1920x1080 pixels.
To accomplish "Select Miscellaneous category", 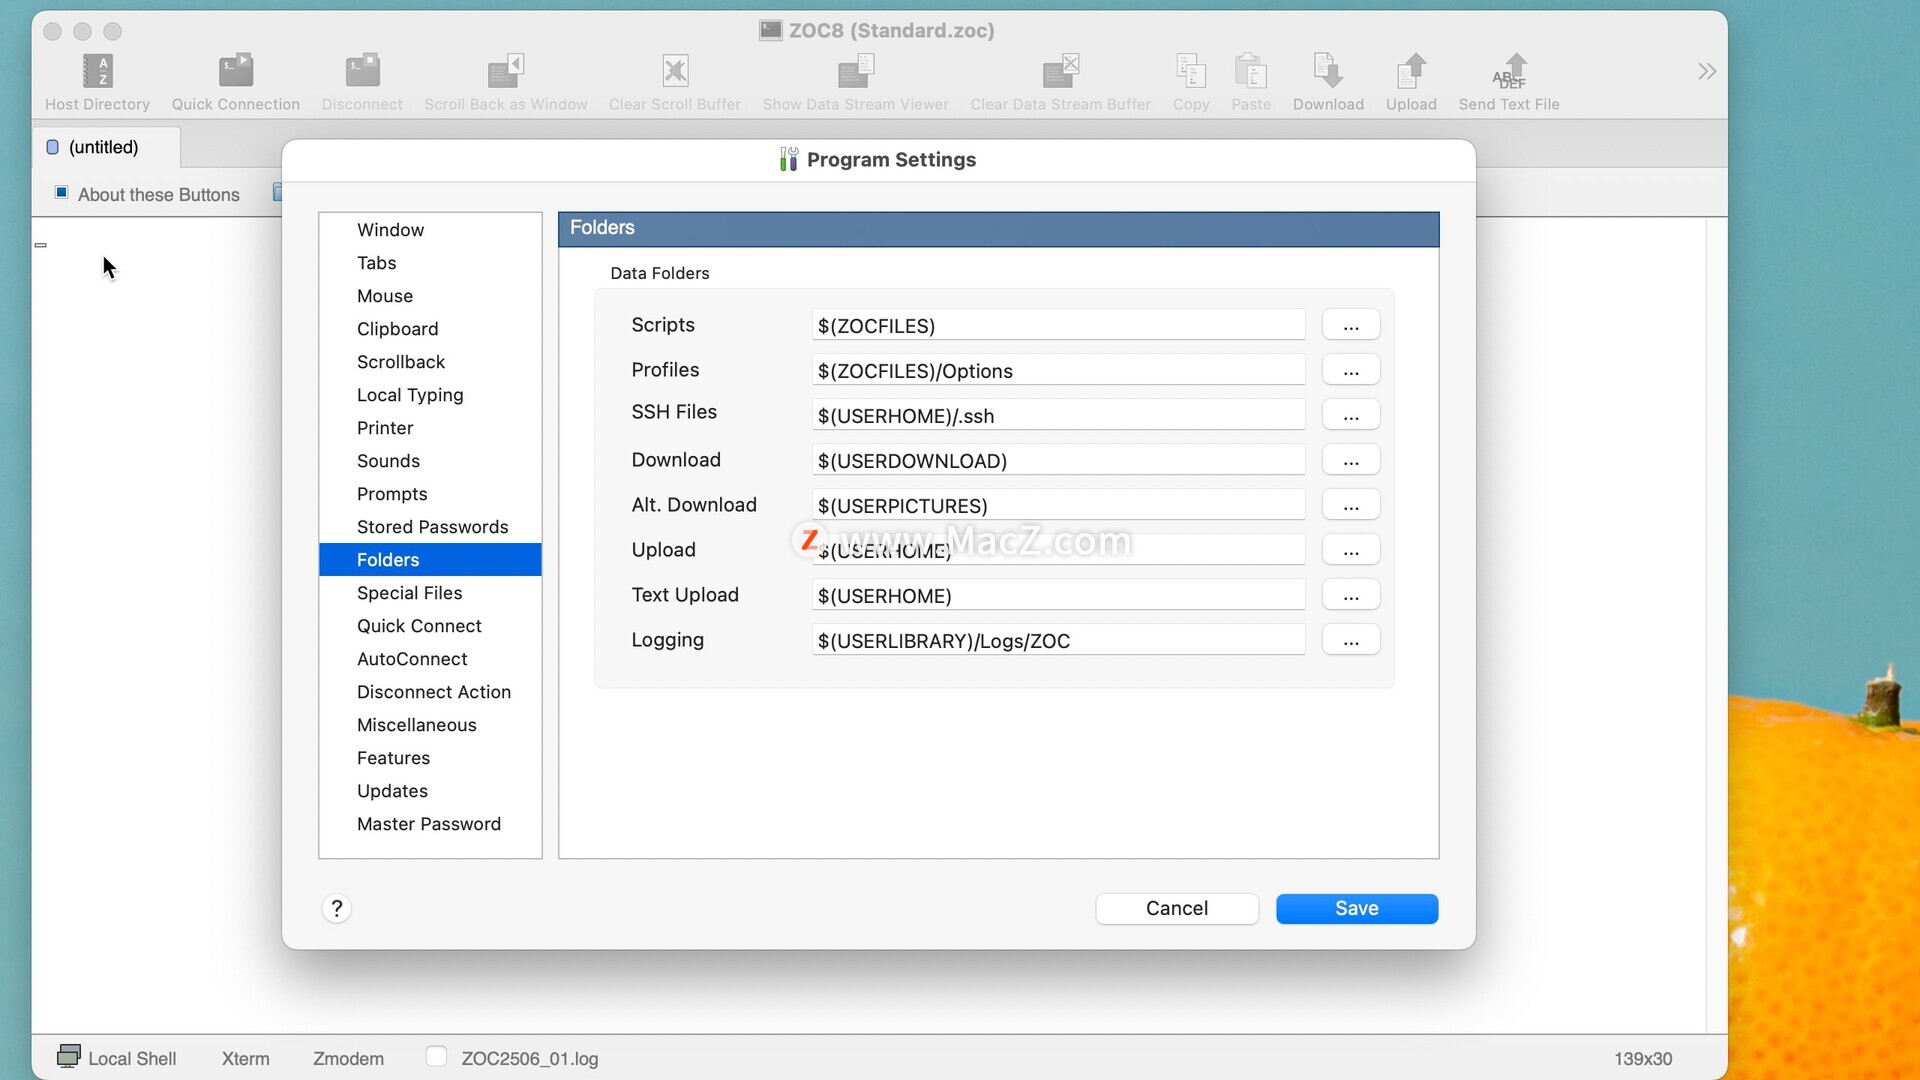I will [x=430, y=725].
